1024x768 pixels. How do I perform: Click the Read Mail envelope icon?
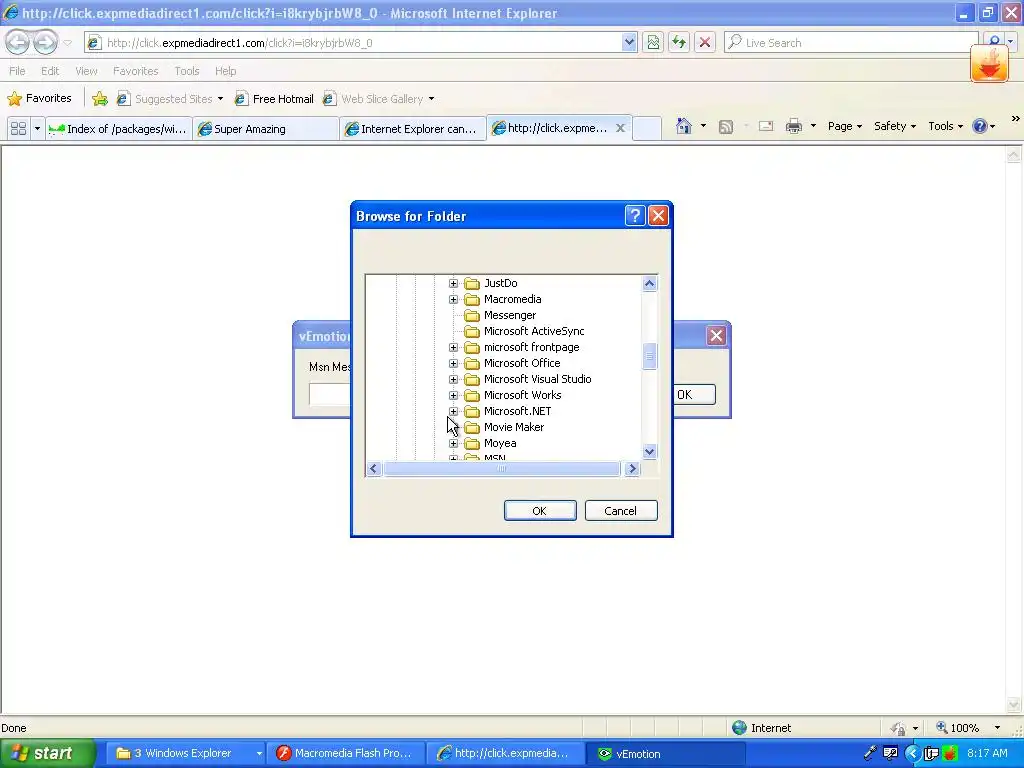click(x=766, y=126)
